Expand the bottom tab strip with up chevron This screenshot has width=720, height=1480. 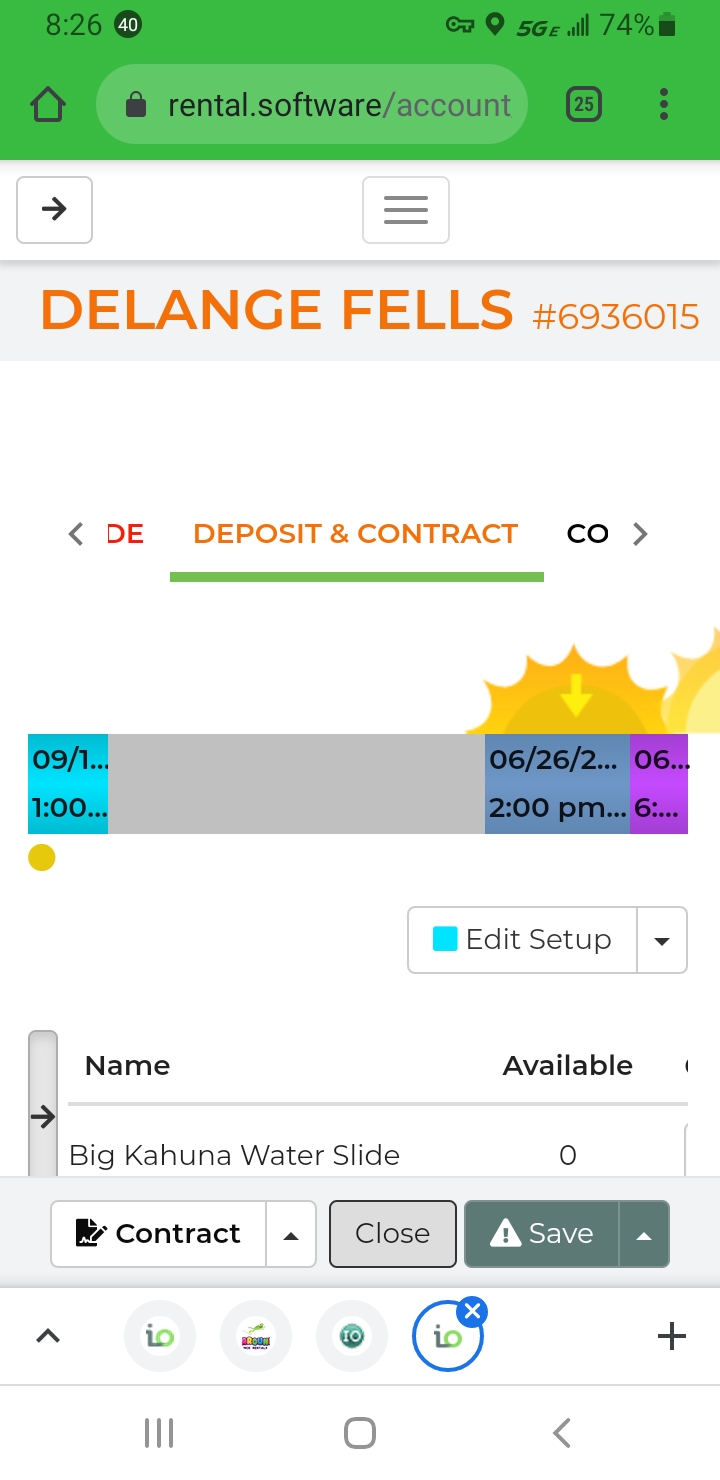click(48, 1336)
